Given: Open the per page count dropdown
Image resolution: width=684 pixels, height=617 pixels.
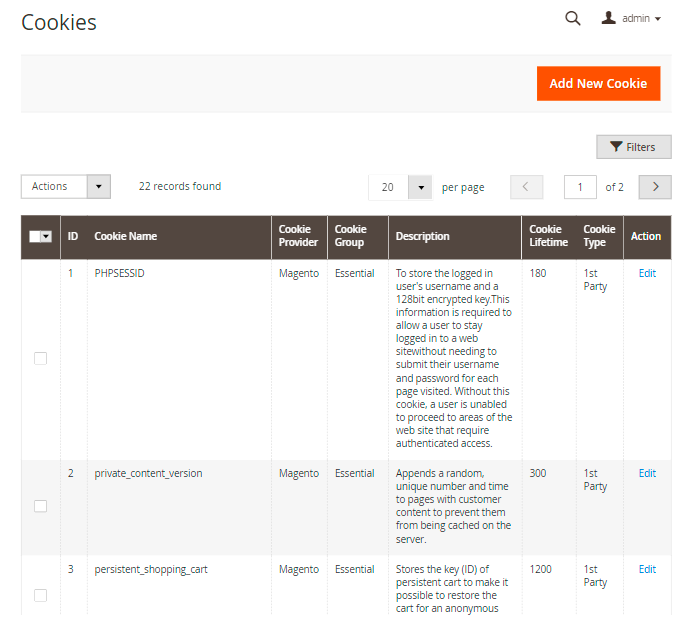Looking at the screenshot, I should coord(420,187).
